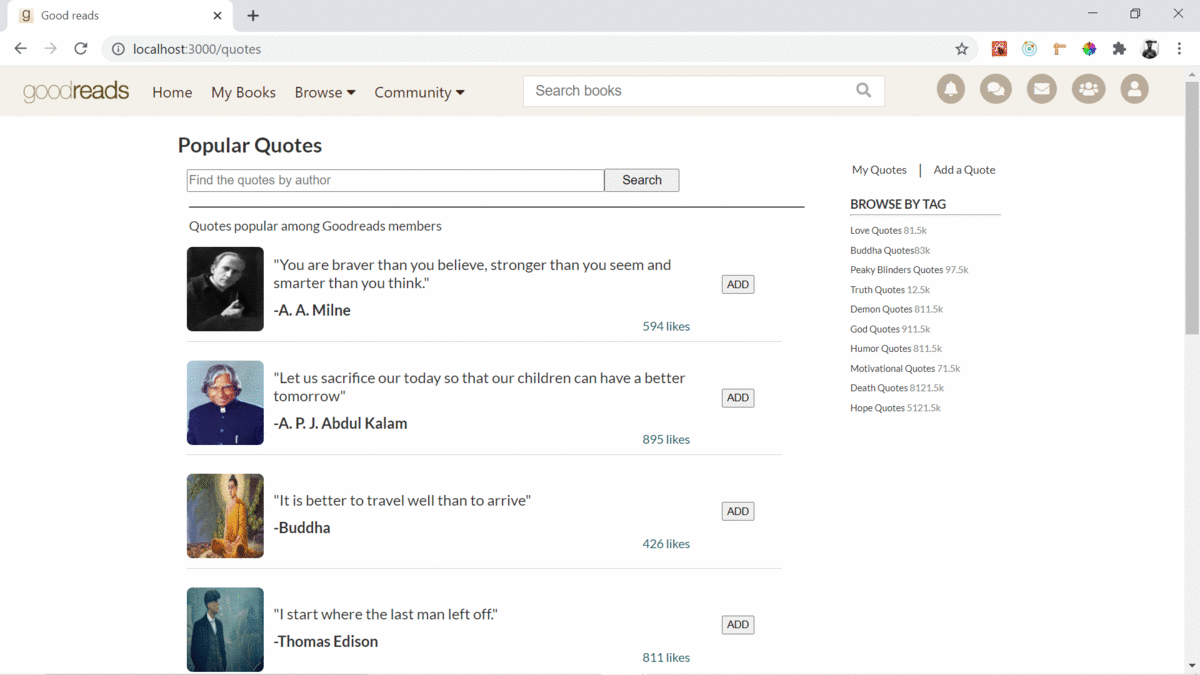Browse Peaky Blinders Quotes tag
The height and width of the screenshot is (675, 1200).
coord(909,270)
